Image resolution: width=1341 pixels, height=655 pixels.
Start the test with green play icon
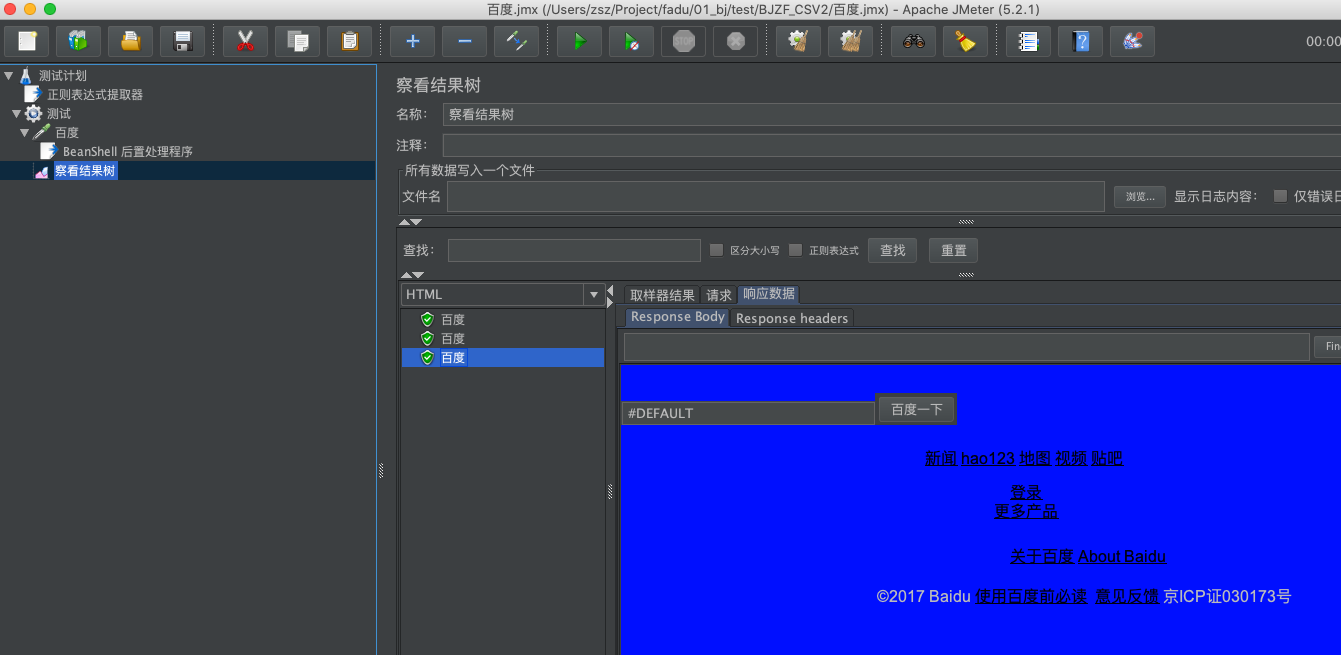click(x=579, y=41)
